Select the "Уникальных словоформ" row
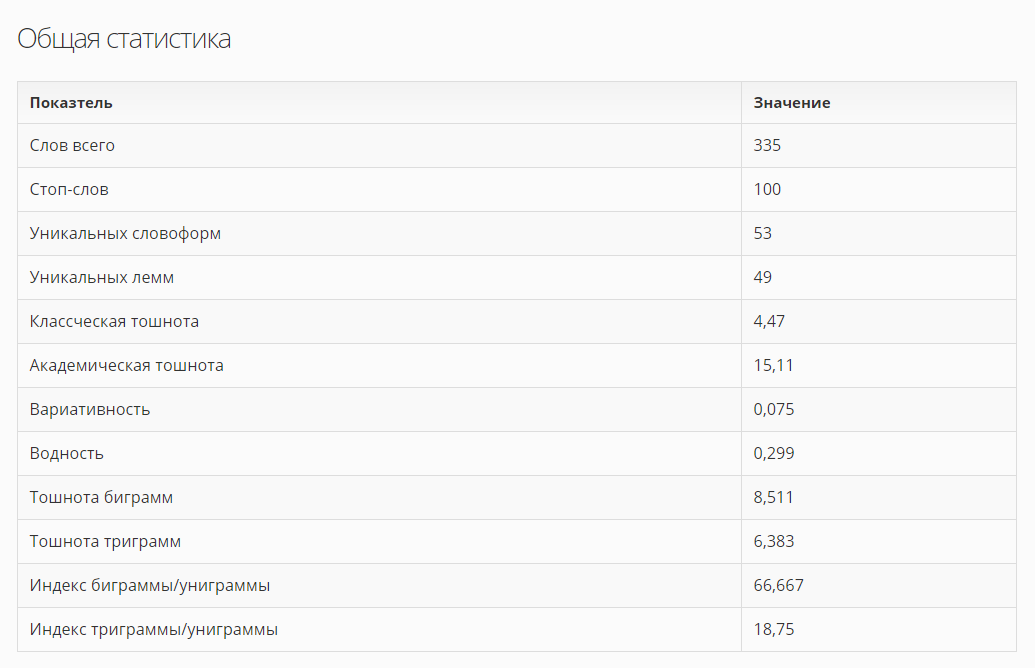 pyautogui.click(x=125, y=234)
